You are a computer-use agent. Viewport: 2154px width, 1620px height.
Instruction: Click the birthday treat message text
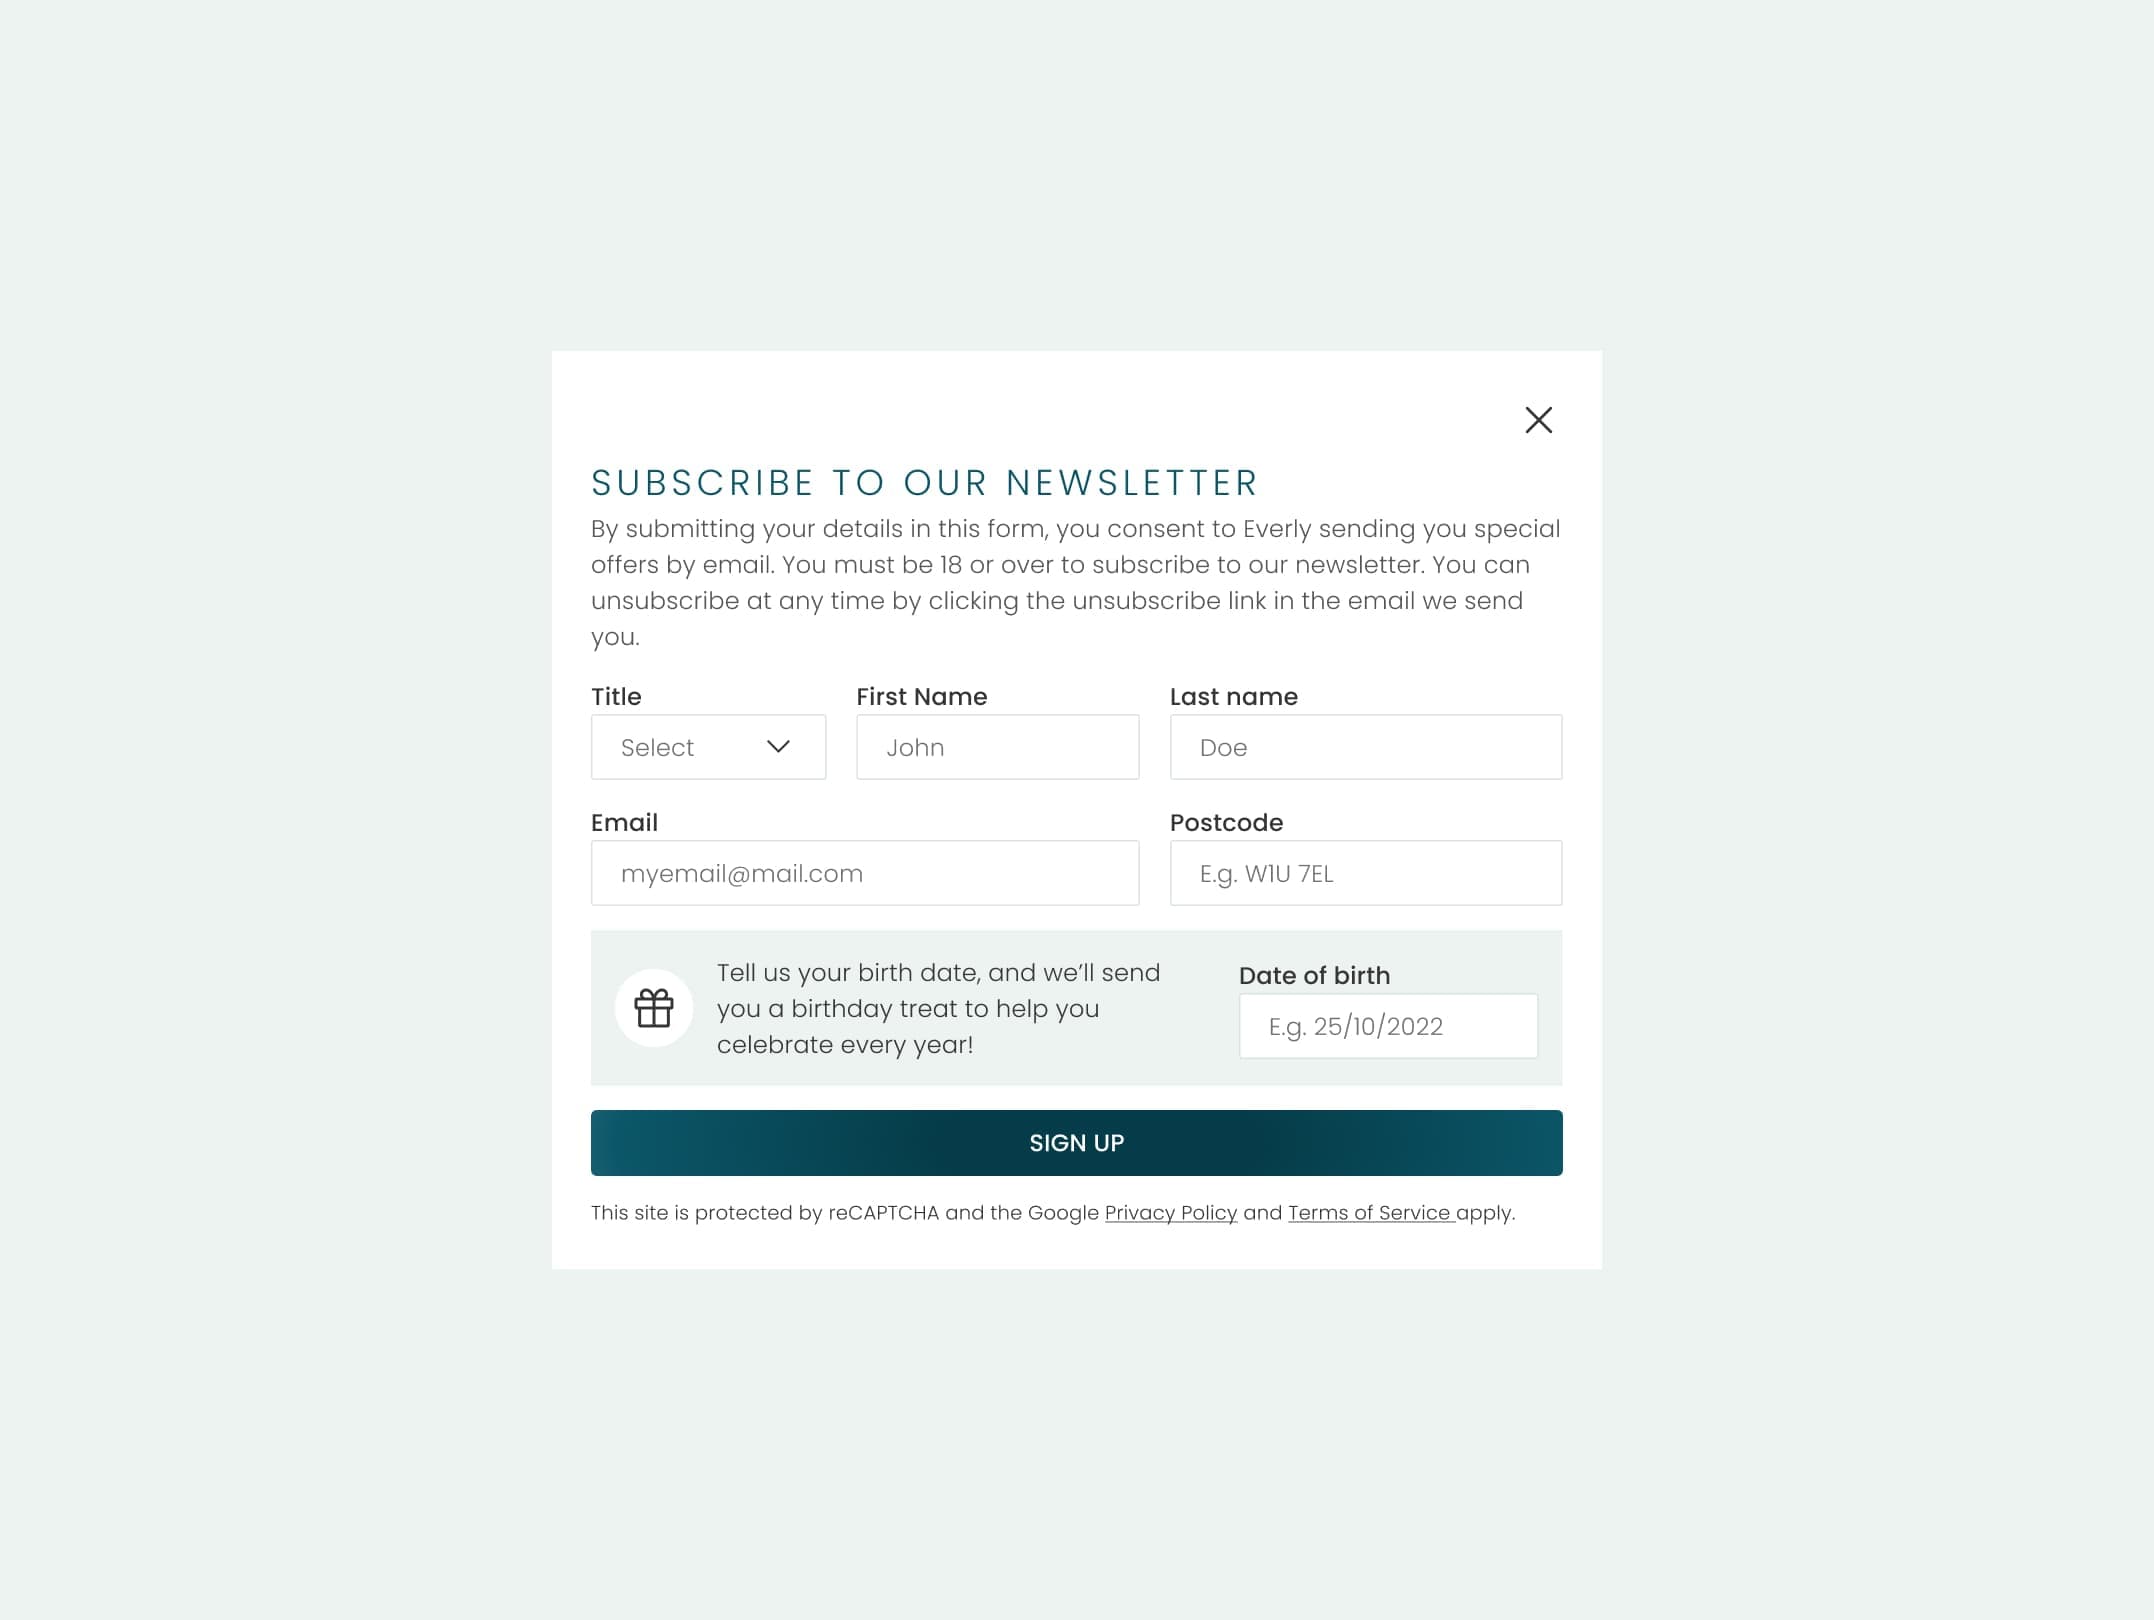[x=938, y=1008]
